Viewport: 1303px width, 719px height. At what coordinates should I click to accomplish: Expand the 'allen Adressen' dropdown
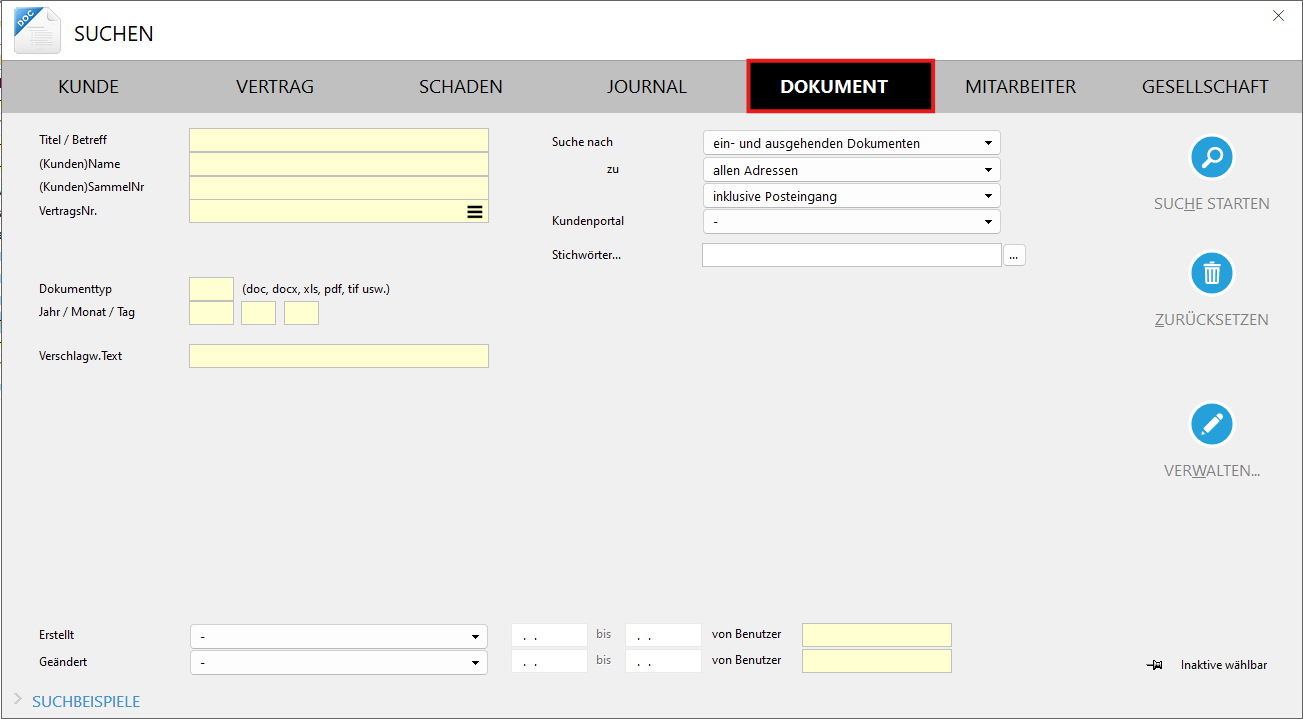click(x=850, y=170)
